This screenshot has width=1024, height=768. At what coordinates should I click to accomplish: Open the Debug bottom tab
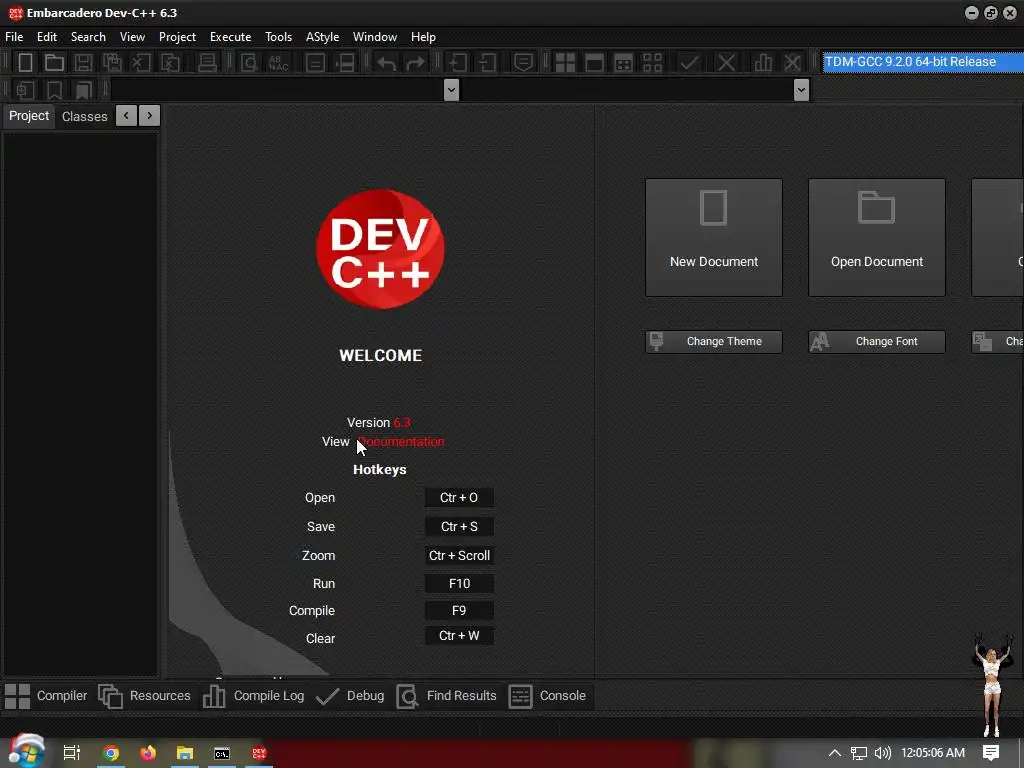point(350,696)
